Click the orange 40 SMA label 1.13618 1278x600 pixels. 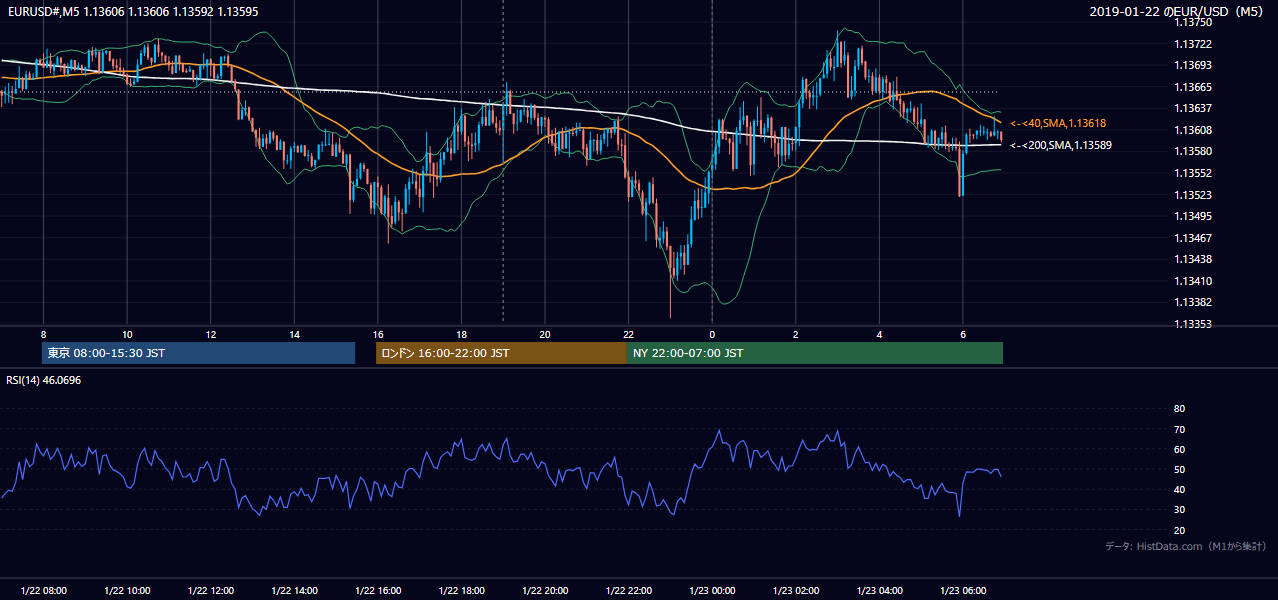[x=1058, y=123]
